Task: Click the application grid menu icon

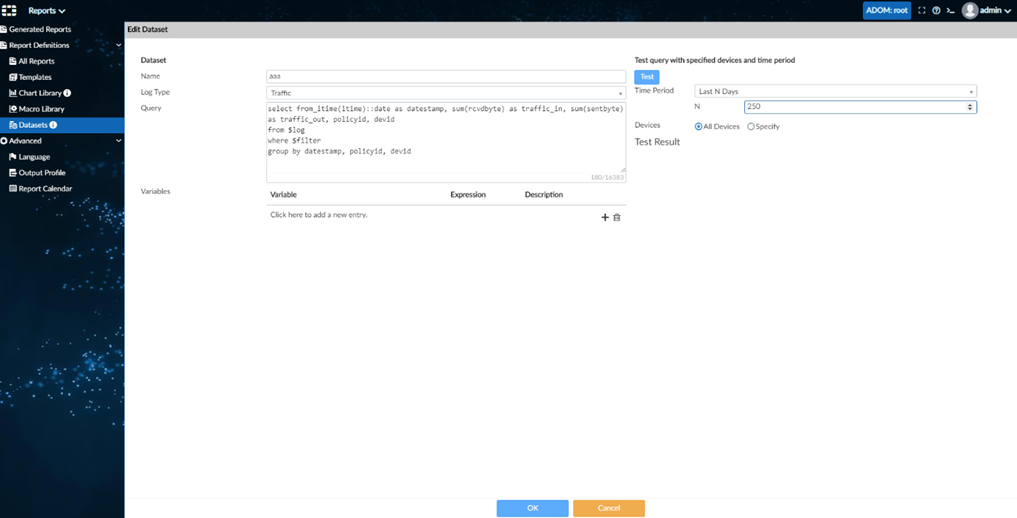Action: pyautogui.click(x=10, y=10)
